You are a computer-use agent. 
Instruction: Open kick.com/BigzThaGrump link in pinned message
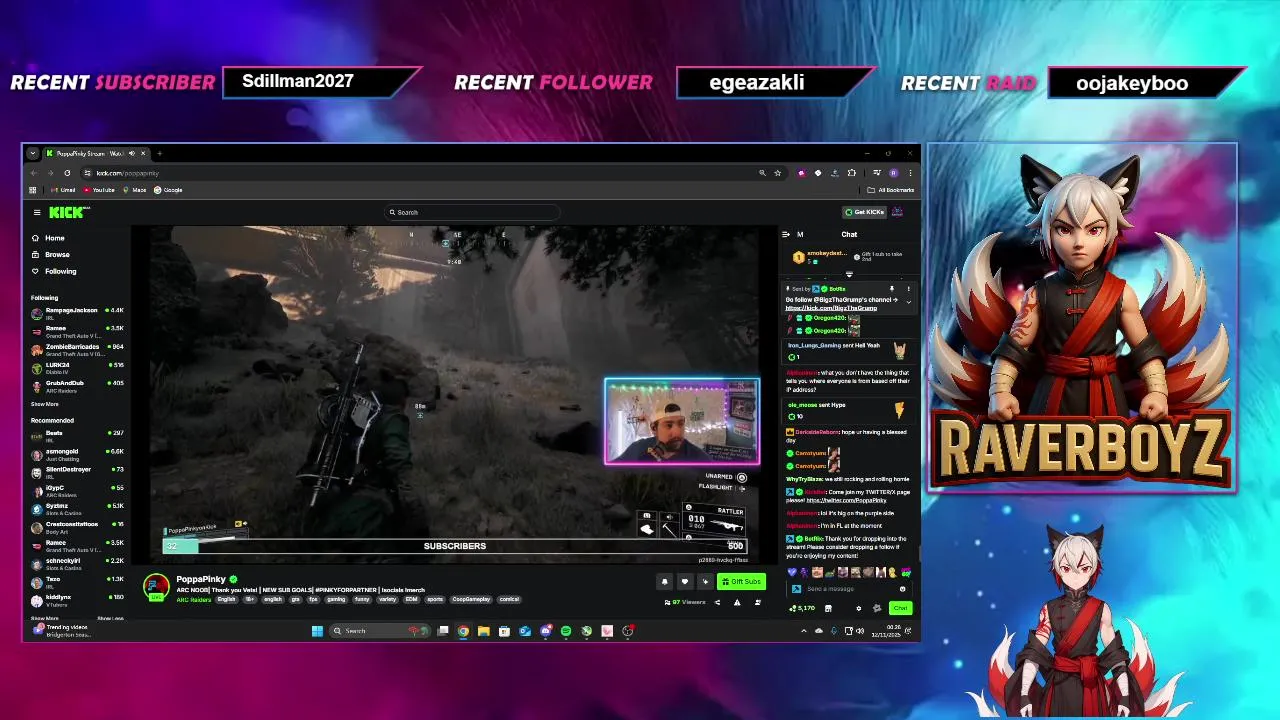[831, 308]
